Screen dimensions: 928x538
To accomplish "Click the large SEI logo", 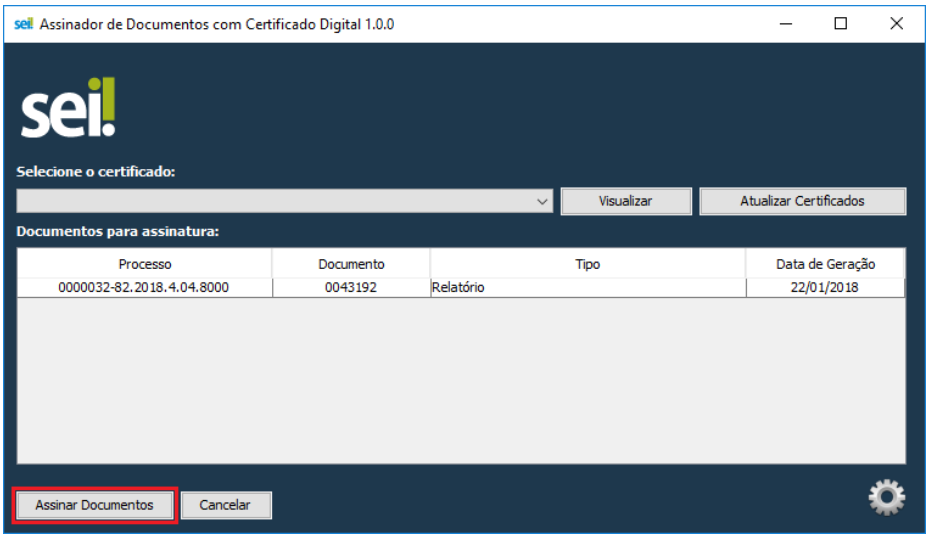I will [69, 109].
